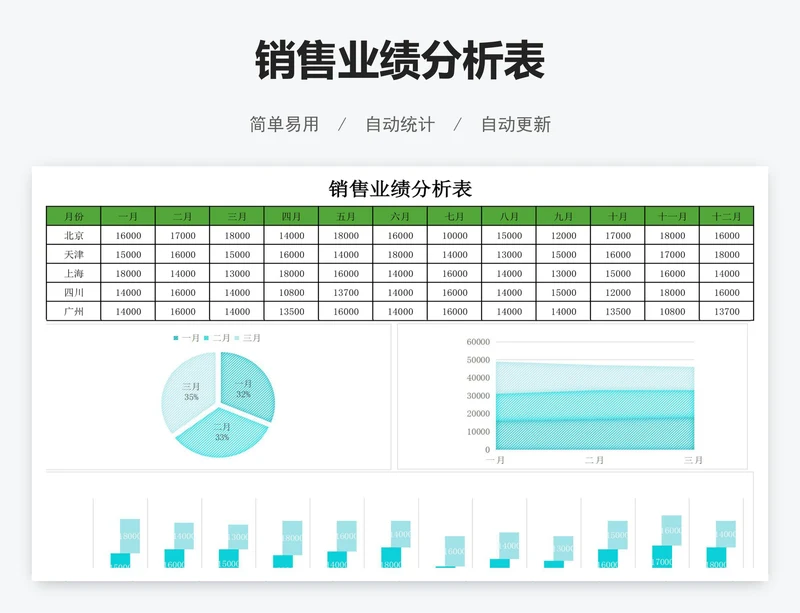
Task: Select the subtitle text 简单易用
Action: [284, 125]
